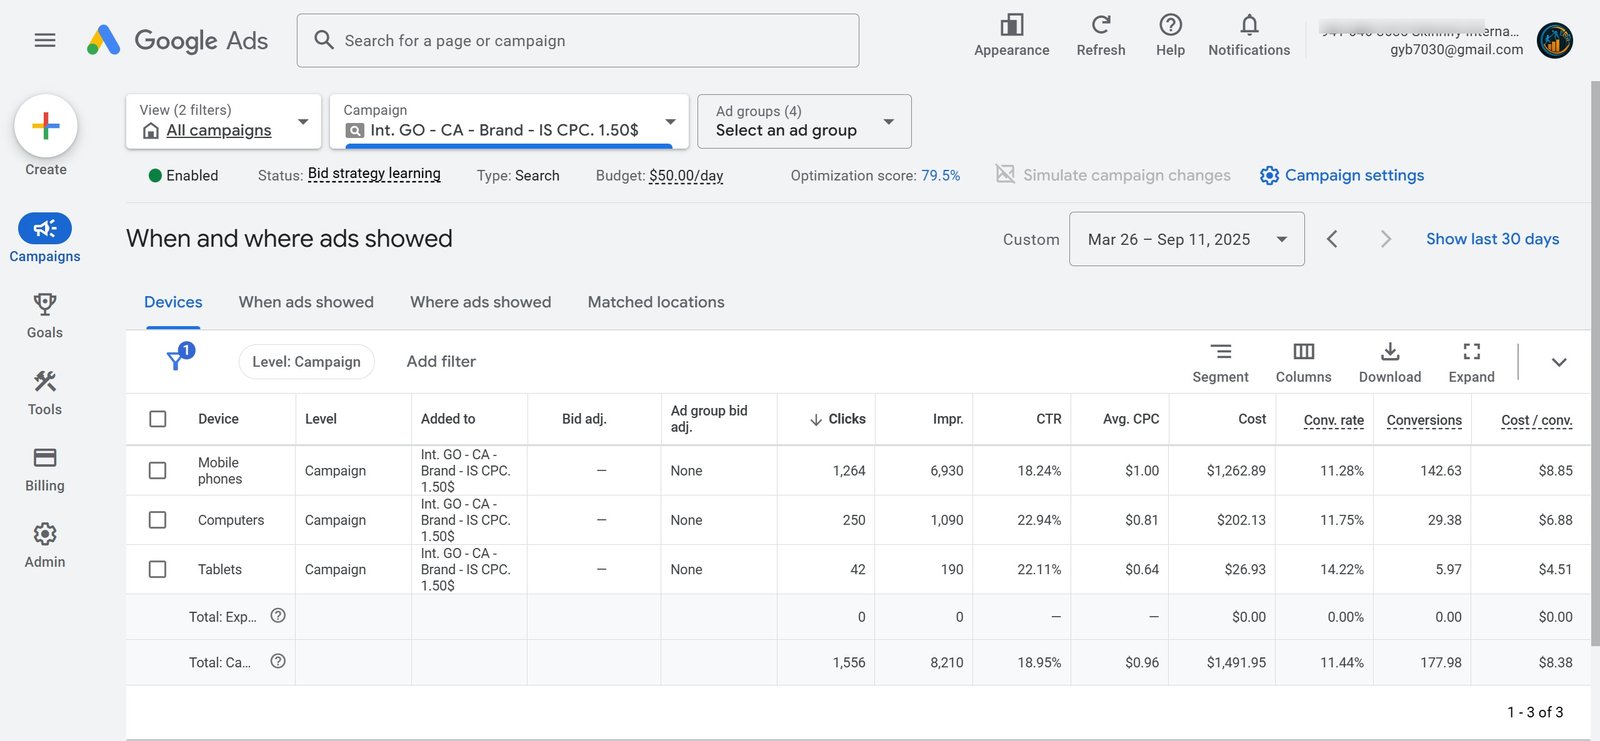The width and height of the screenshot is (1600, 741).
Task: Open the date range dropdown
Action: click(1187, 239)
